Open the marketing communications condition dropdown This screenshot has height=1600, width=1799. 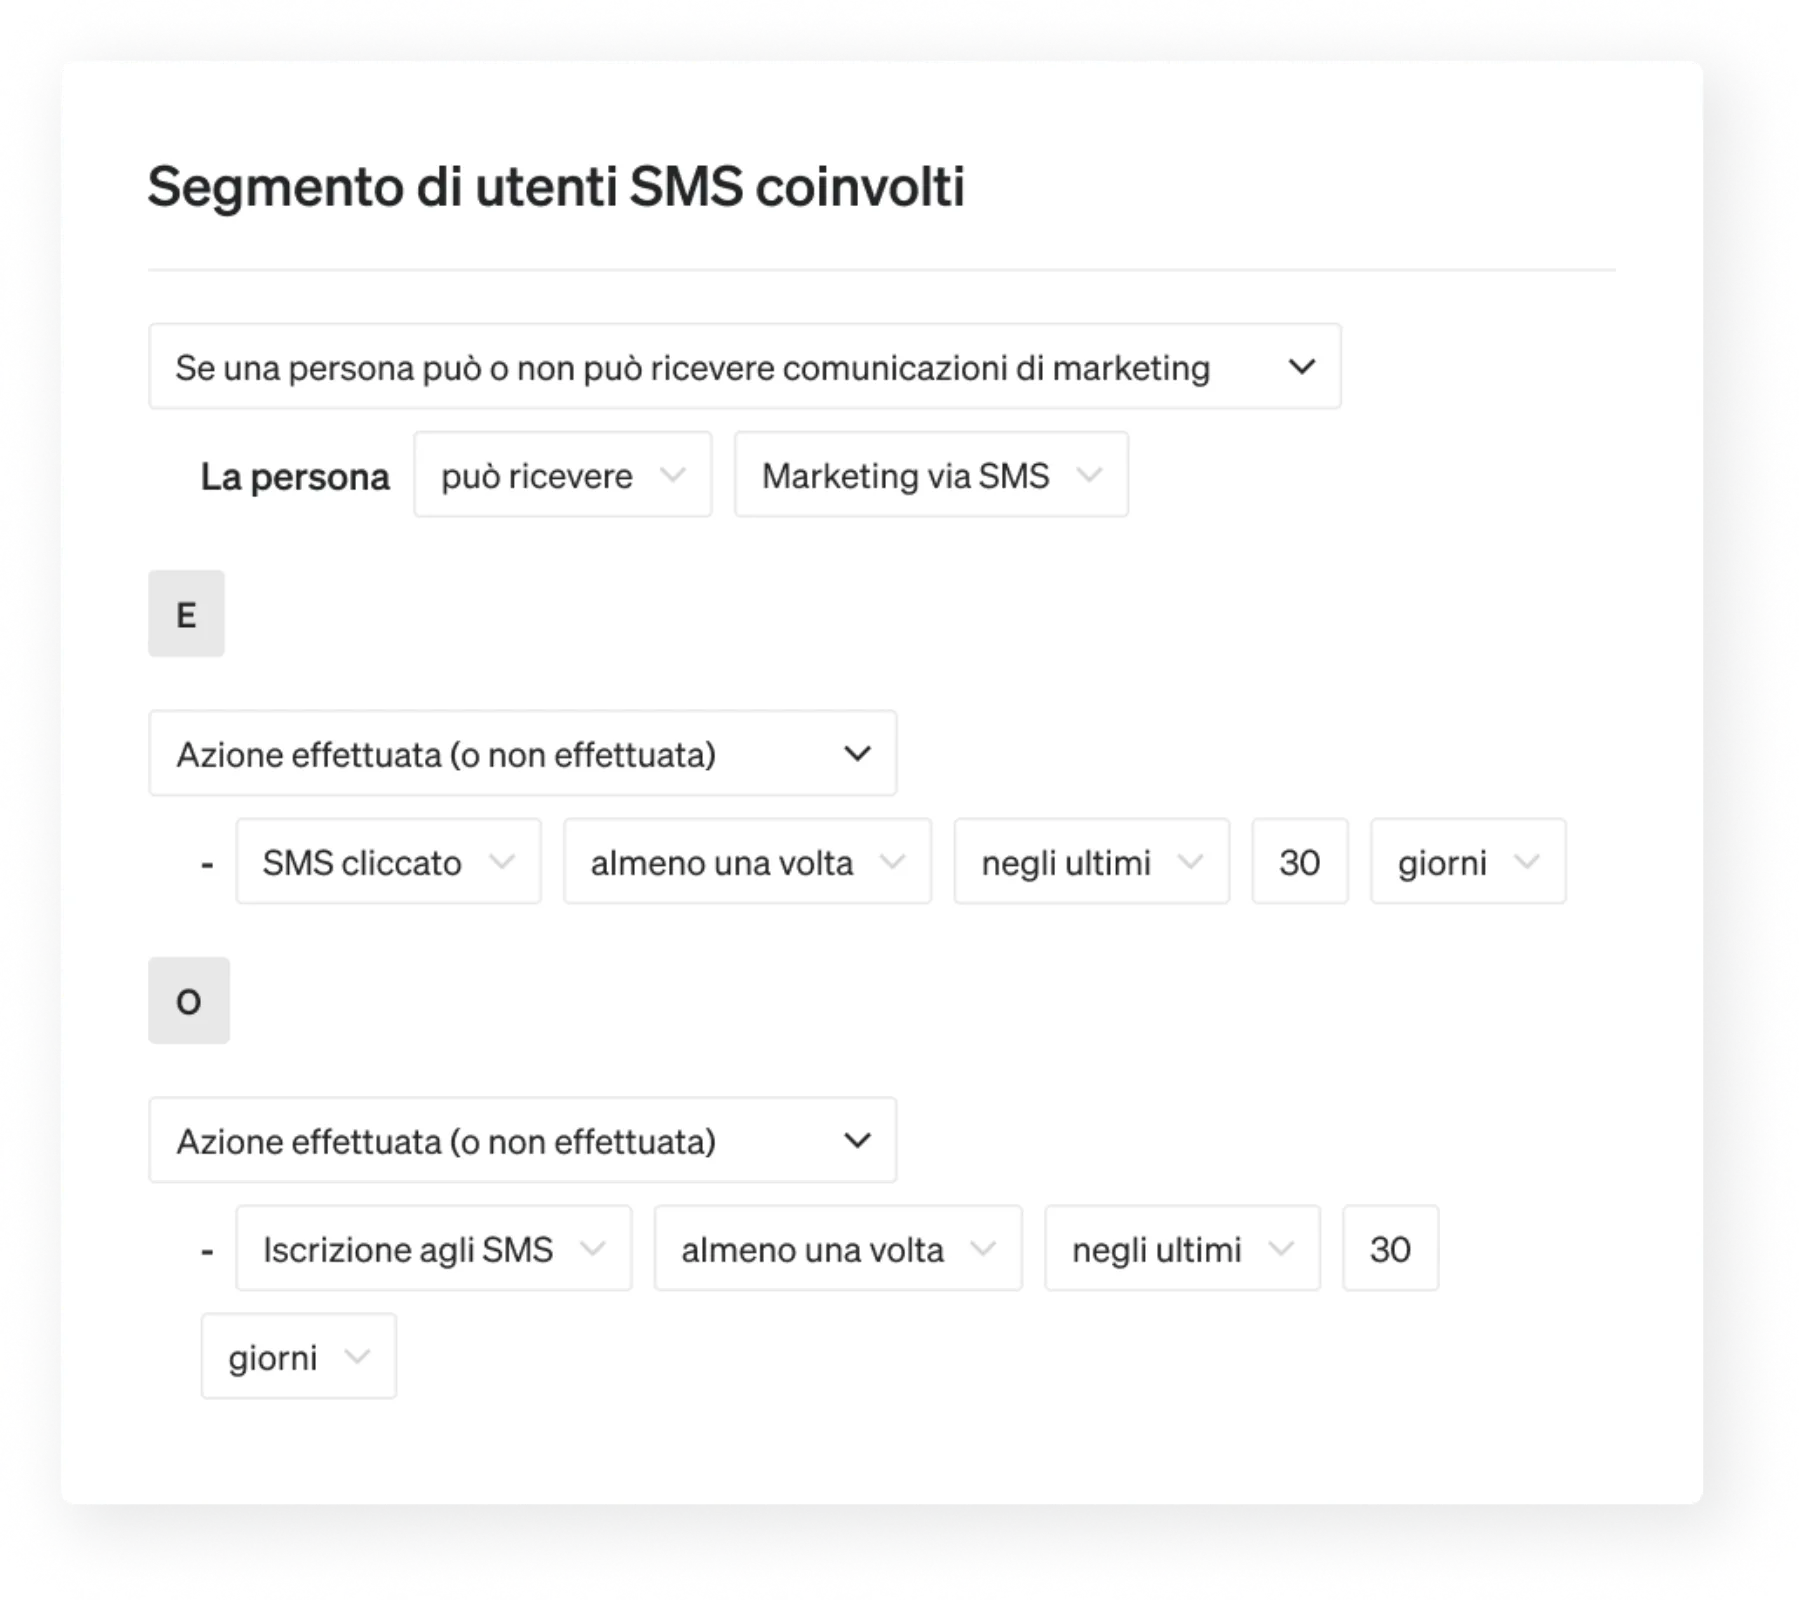coord(1303,368)
